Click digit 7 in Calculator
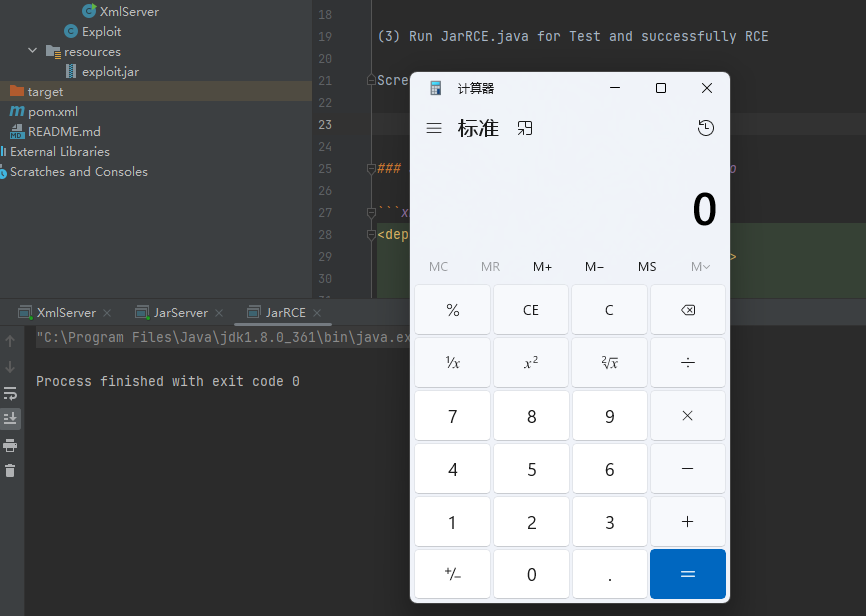 point(452,415)
